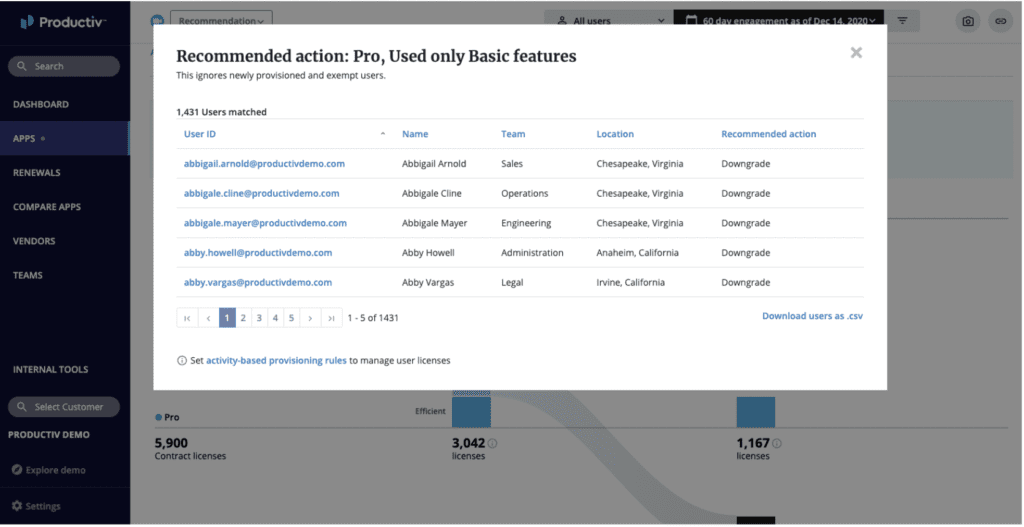
Task: Download users as .csv
Action: click(x=812, y=316)
